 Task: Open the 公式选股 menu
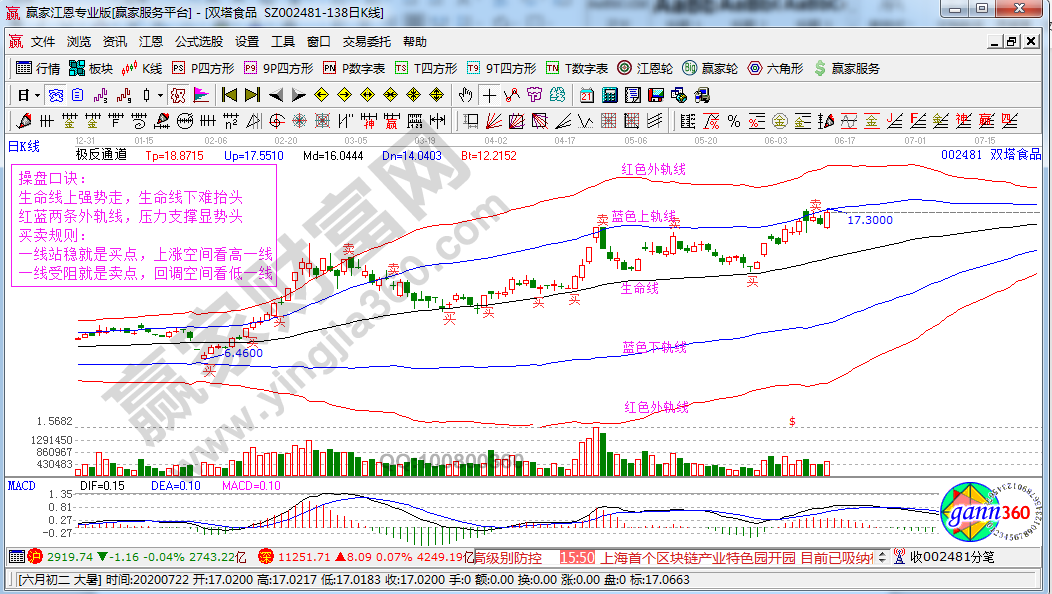199,42
